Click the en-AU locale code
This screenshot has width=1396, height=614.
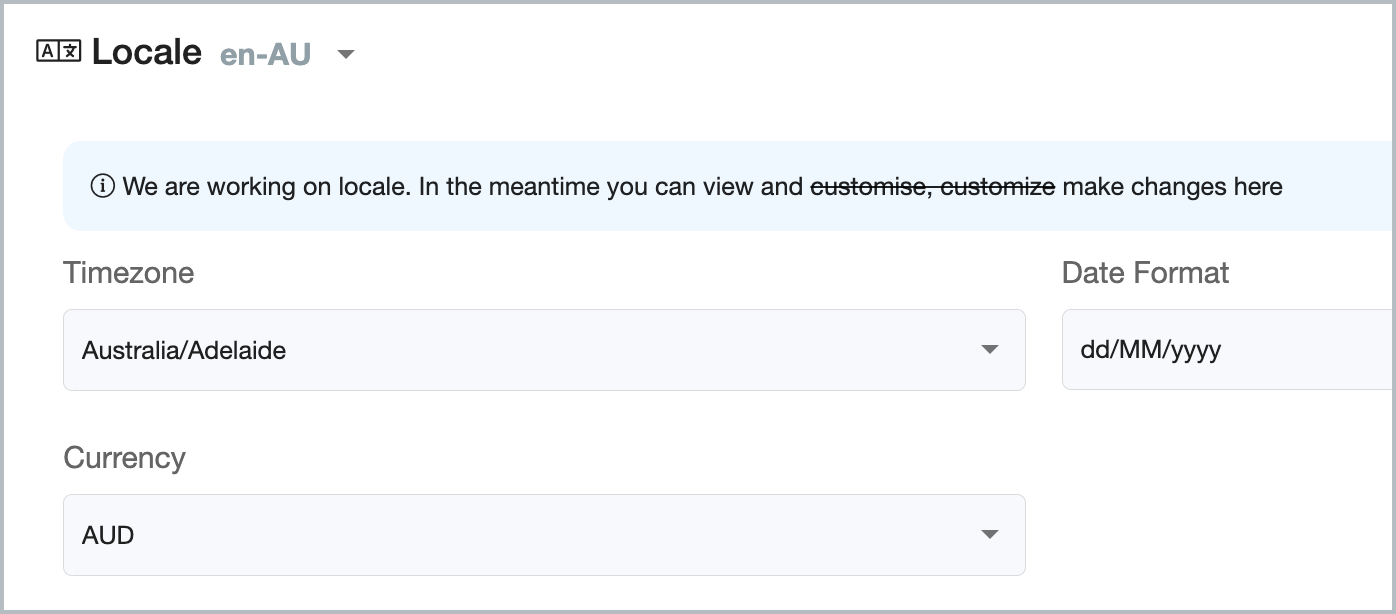[265, 54]
